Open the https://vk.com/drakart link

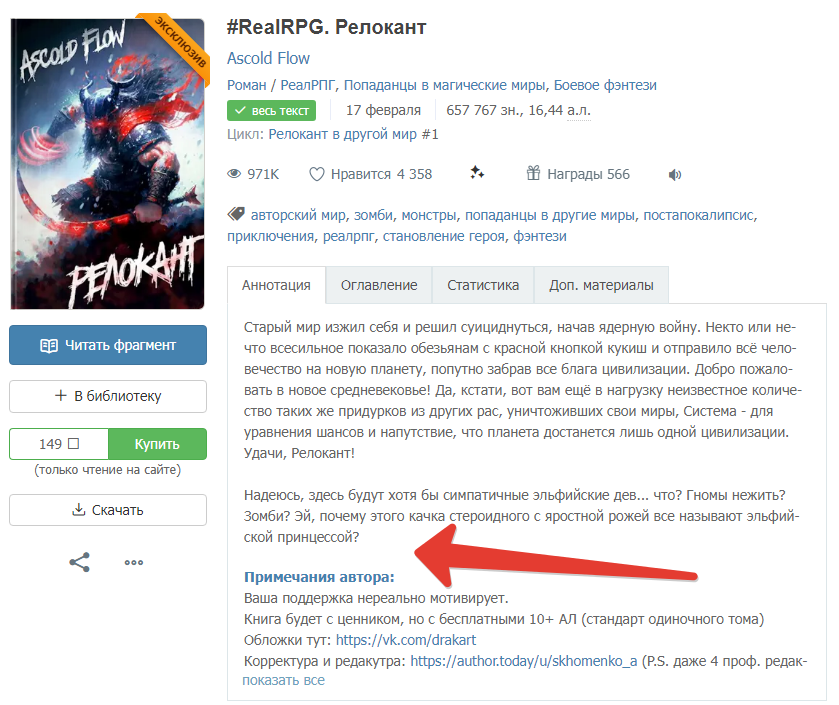point(406,640)
